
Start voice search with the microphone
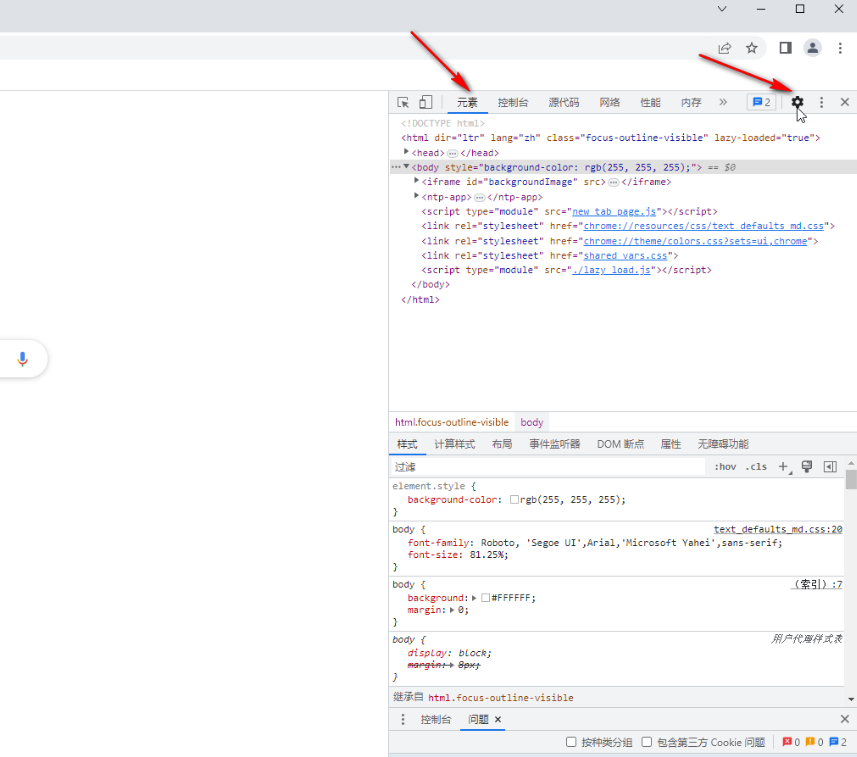22,359
